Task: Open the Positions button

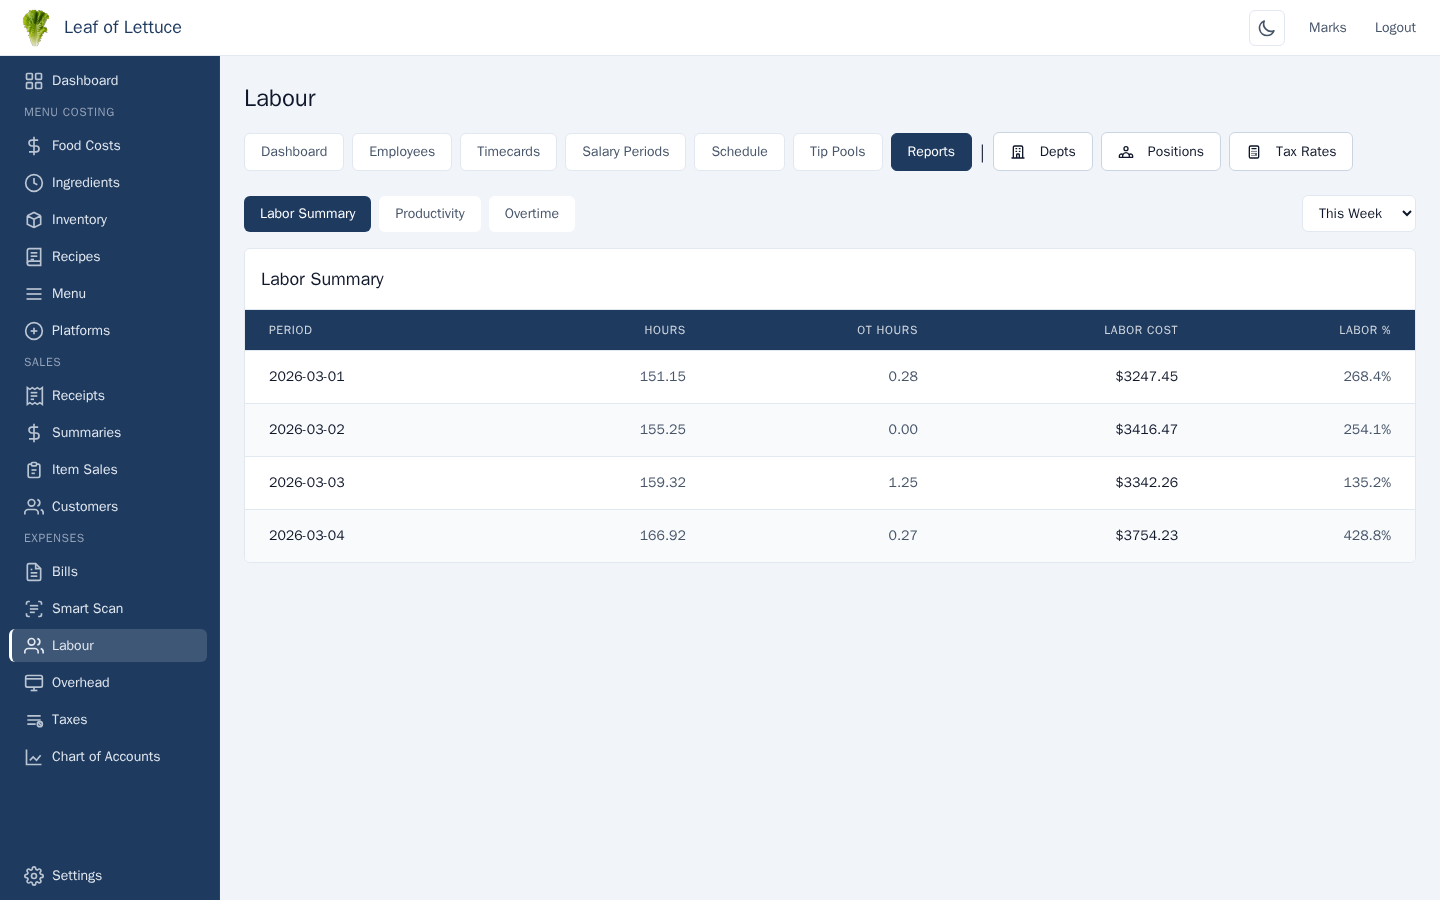Action: (x=1160, y=152)
